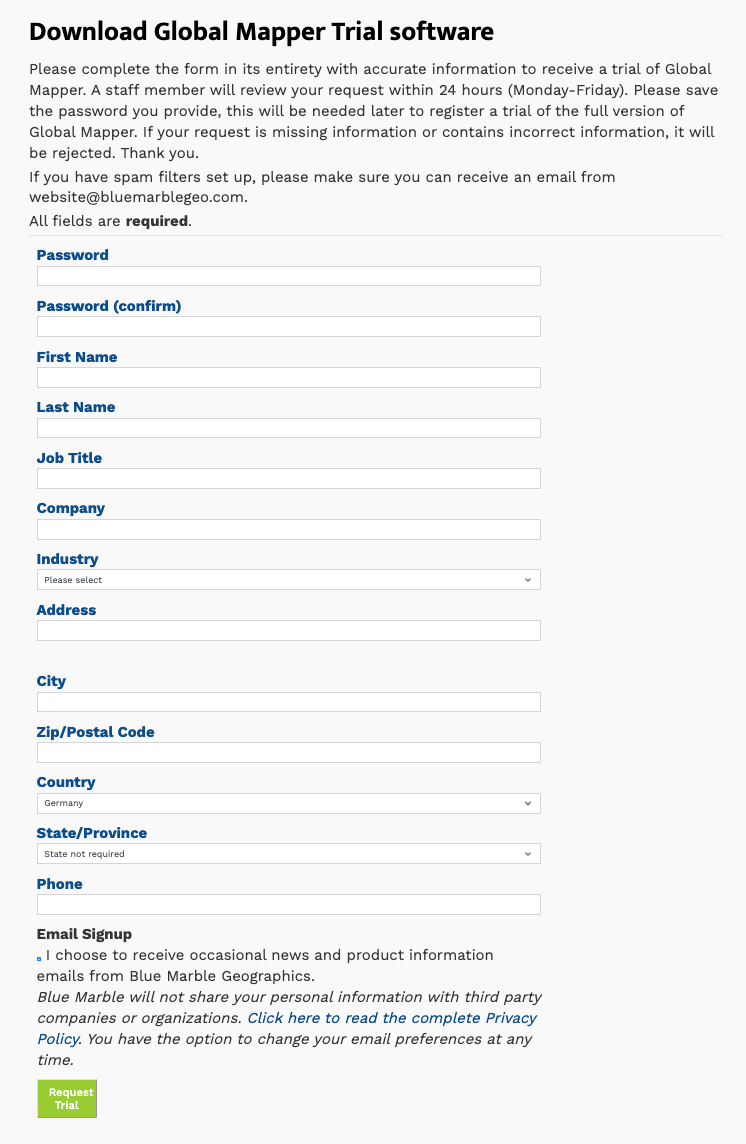
Task: Select the Last Name text box
Action: click(x=288, y=428)
